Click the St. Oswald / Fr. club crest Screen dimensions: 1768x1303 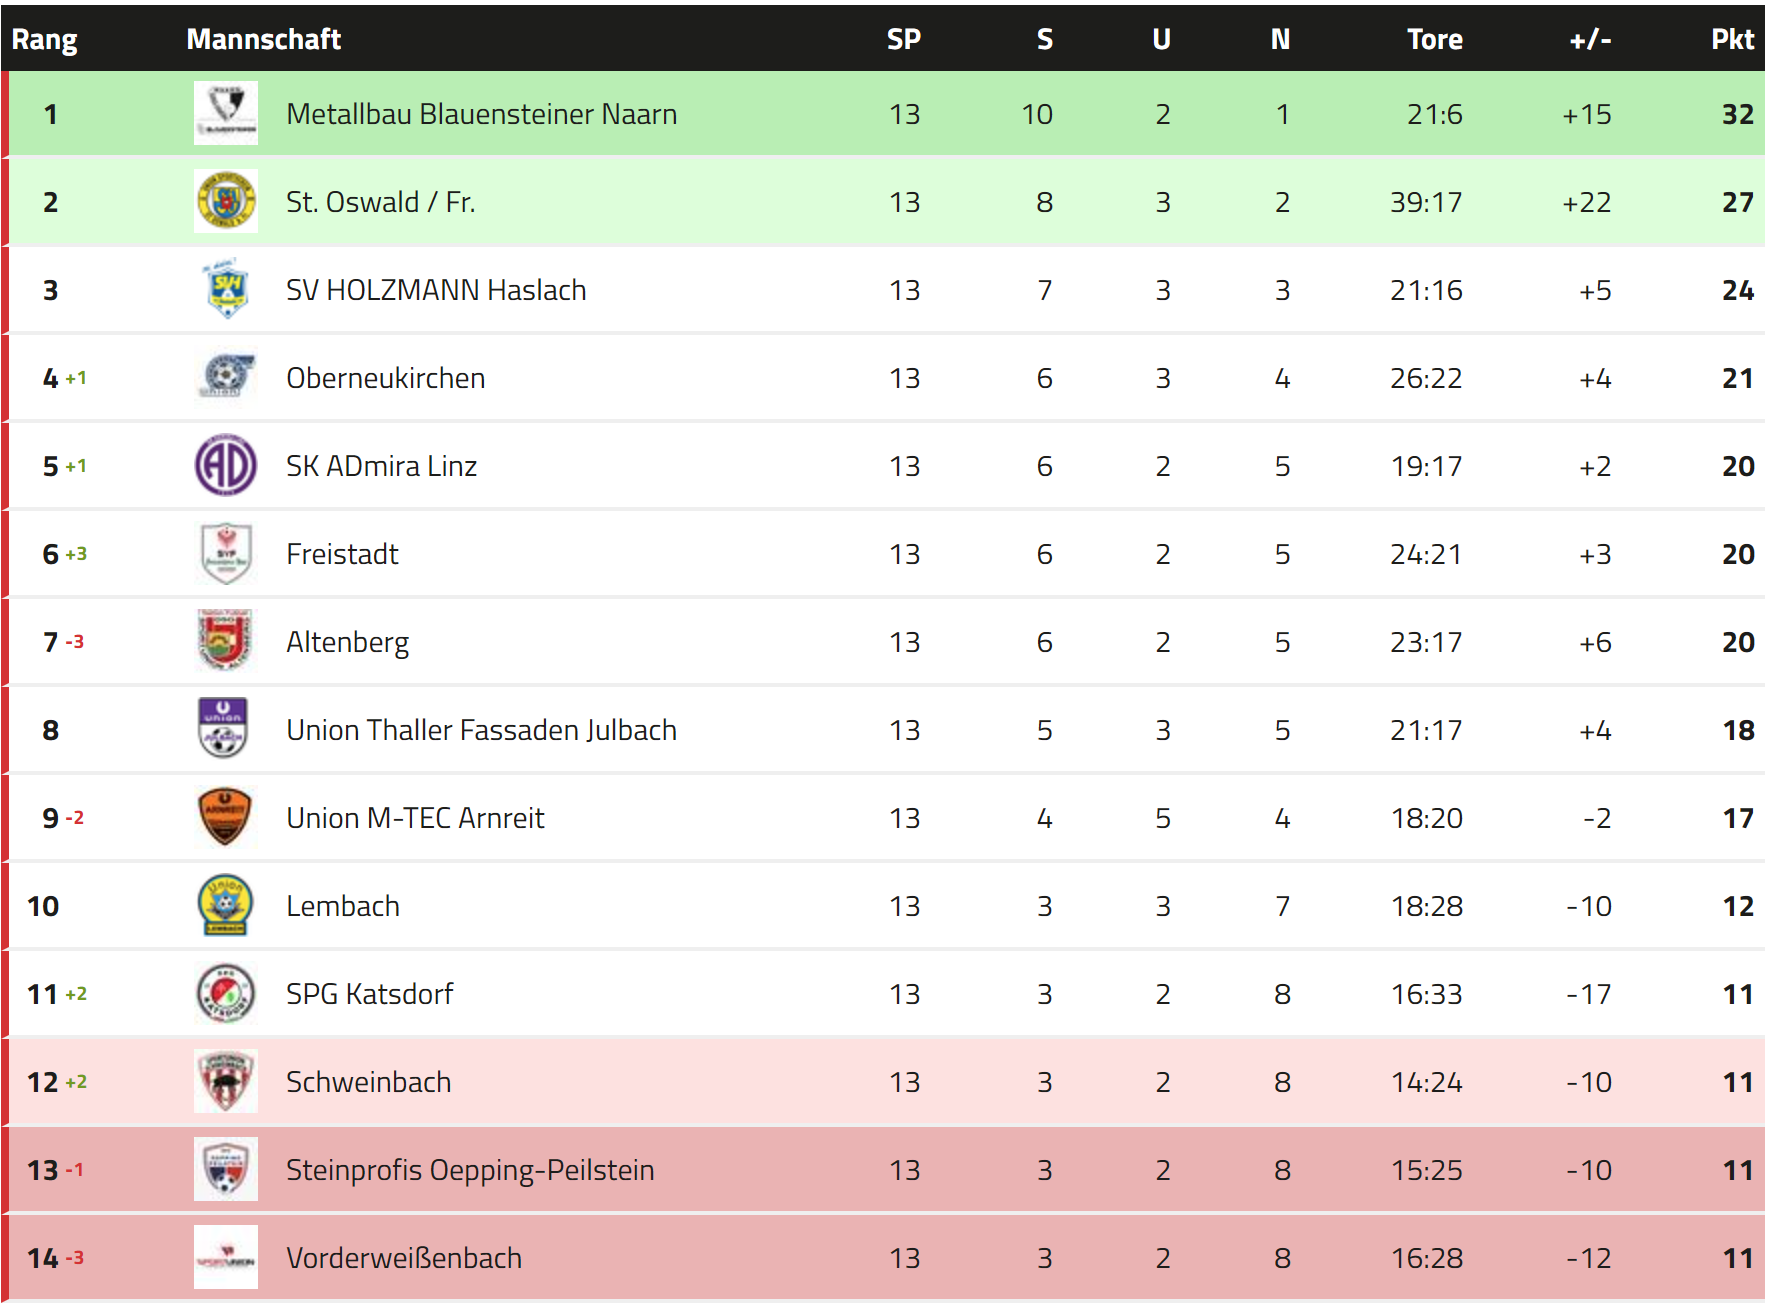click(226, 202)
